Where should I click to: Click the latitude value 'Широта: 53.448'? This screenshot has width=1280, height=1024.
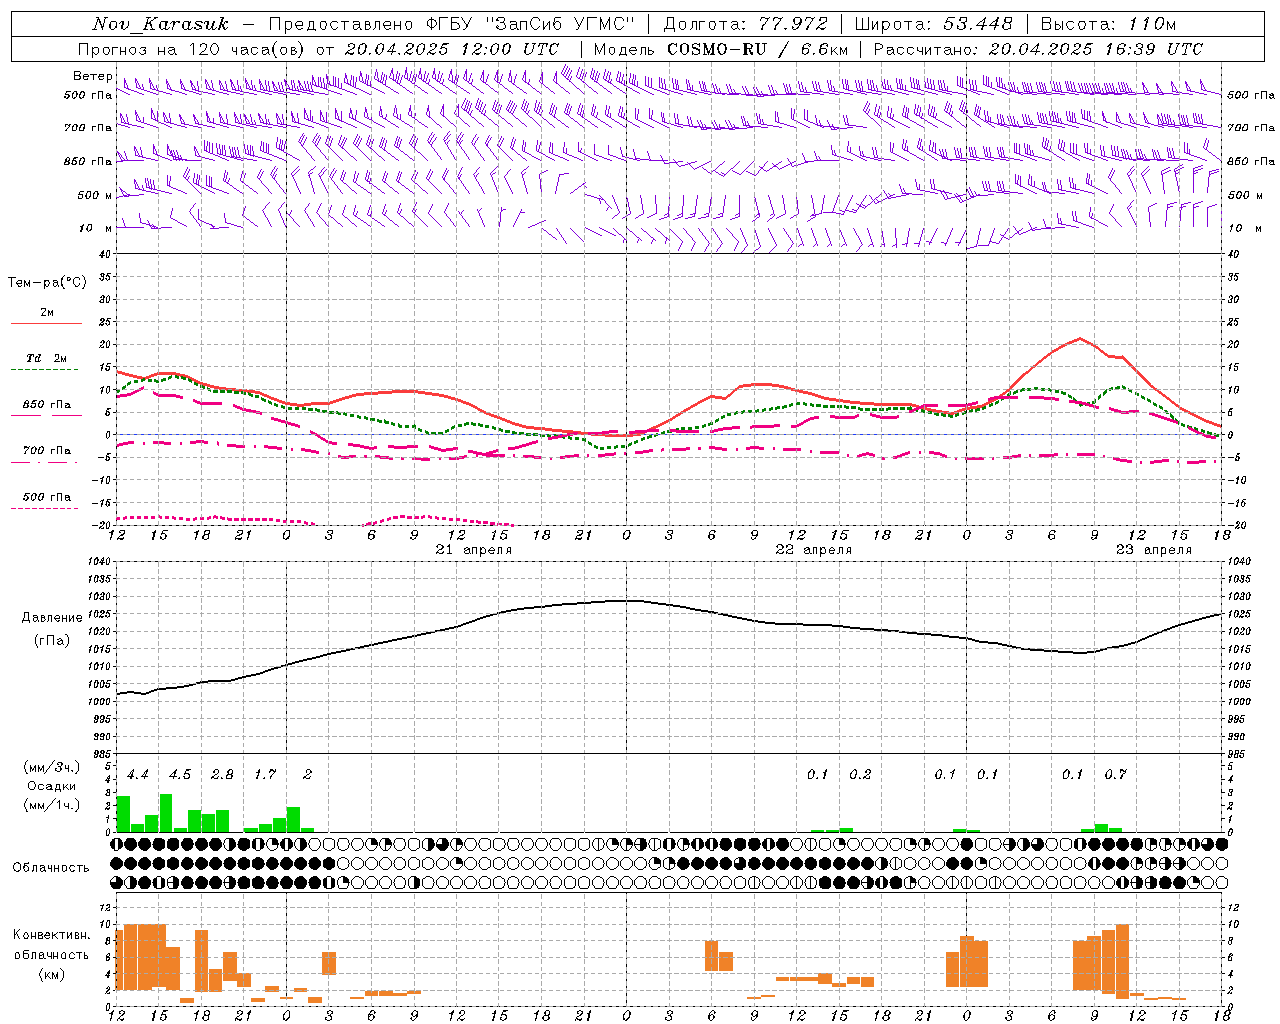click(933, 24)
